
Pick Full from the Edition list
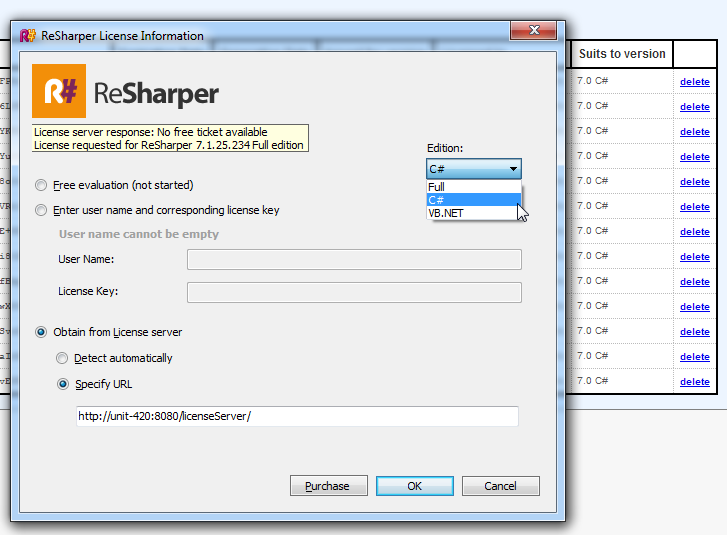tap(473, 187)
